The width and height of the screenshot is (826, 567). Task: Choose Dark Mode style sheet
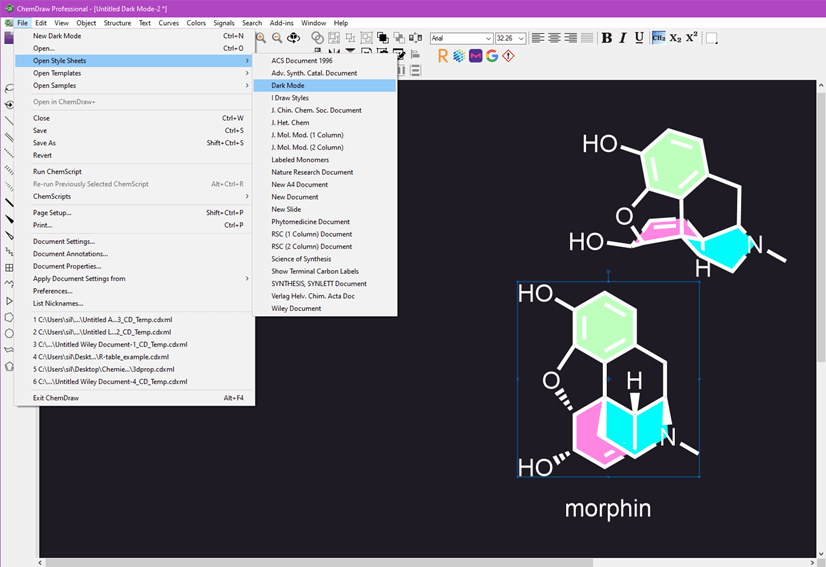(324, 85)
